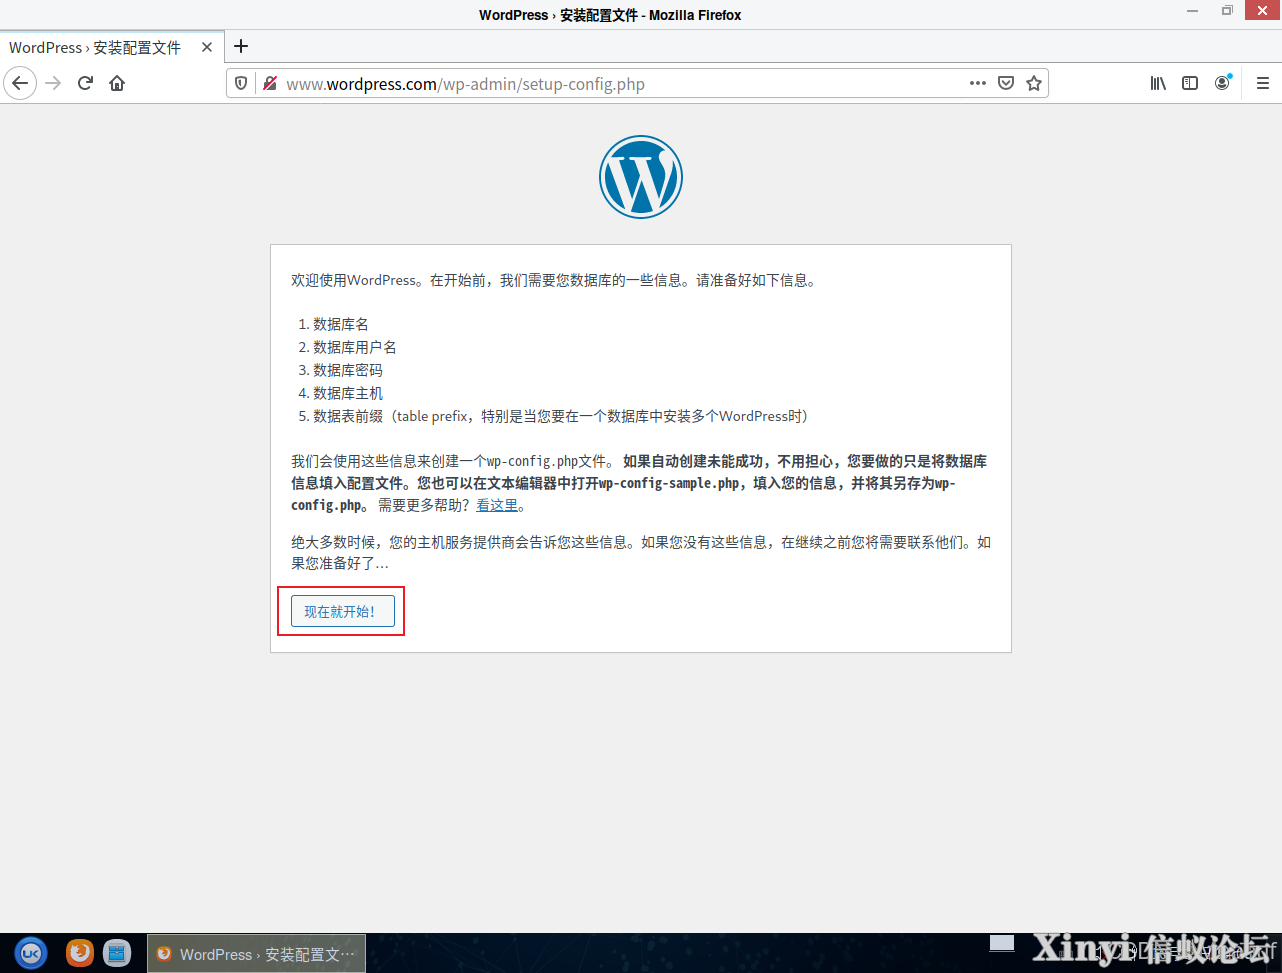Click the 数据库密码 list item
Viewport: 1282px width, 973px height.
click(x=348, y=370)
